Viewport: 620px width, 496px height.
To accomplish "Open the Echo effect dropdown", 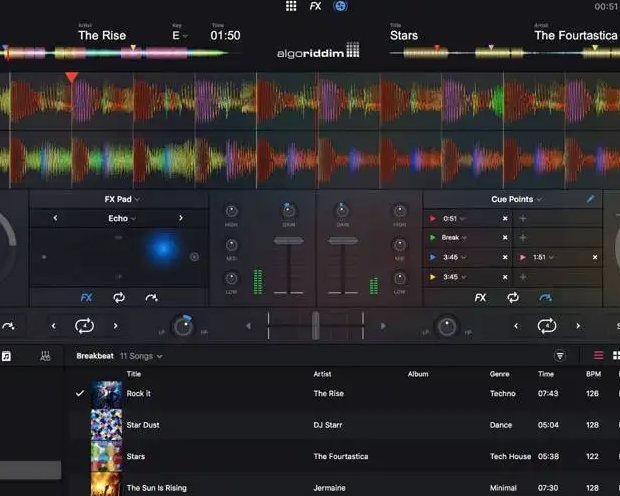I will point(122,218).
